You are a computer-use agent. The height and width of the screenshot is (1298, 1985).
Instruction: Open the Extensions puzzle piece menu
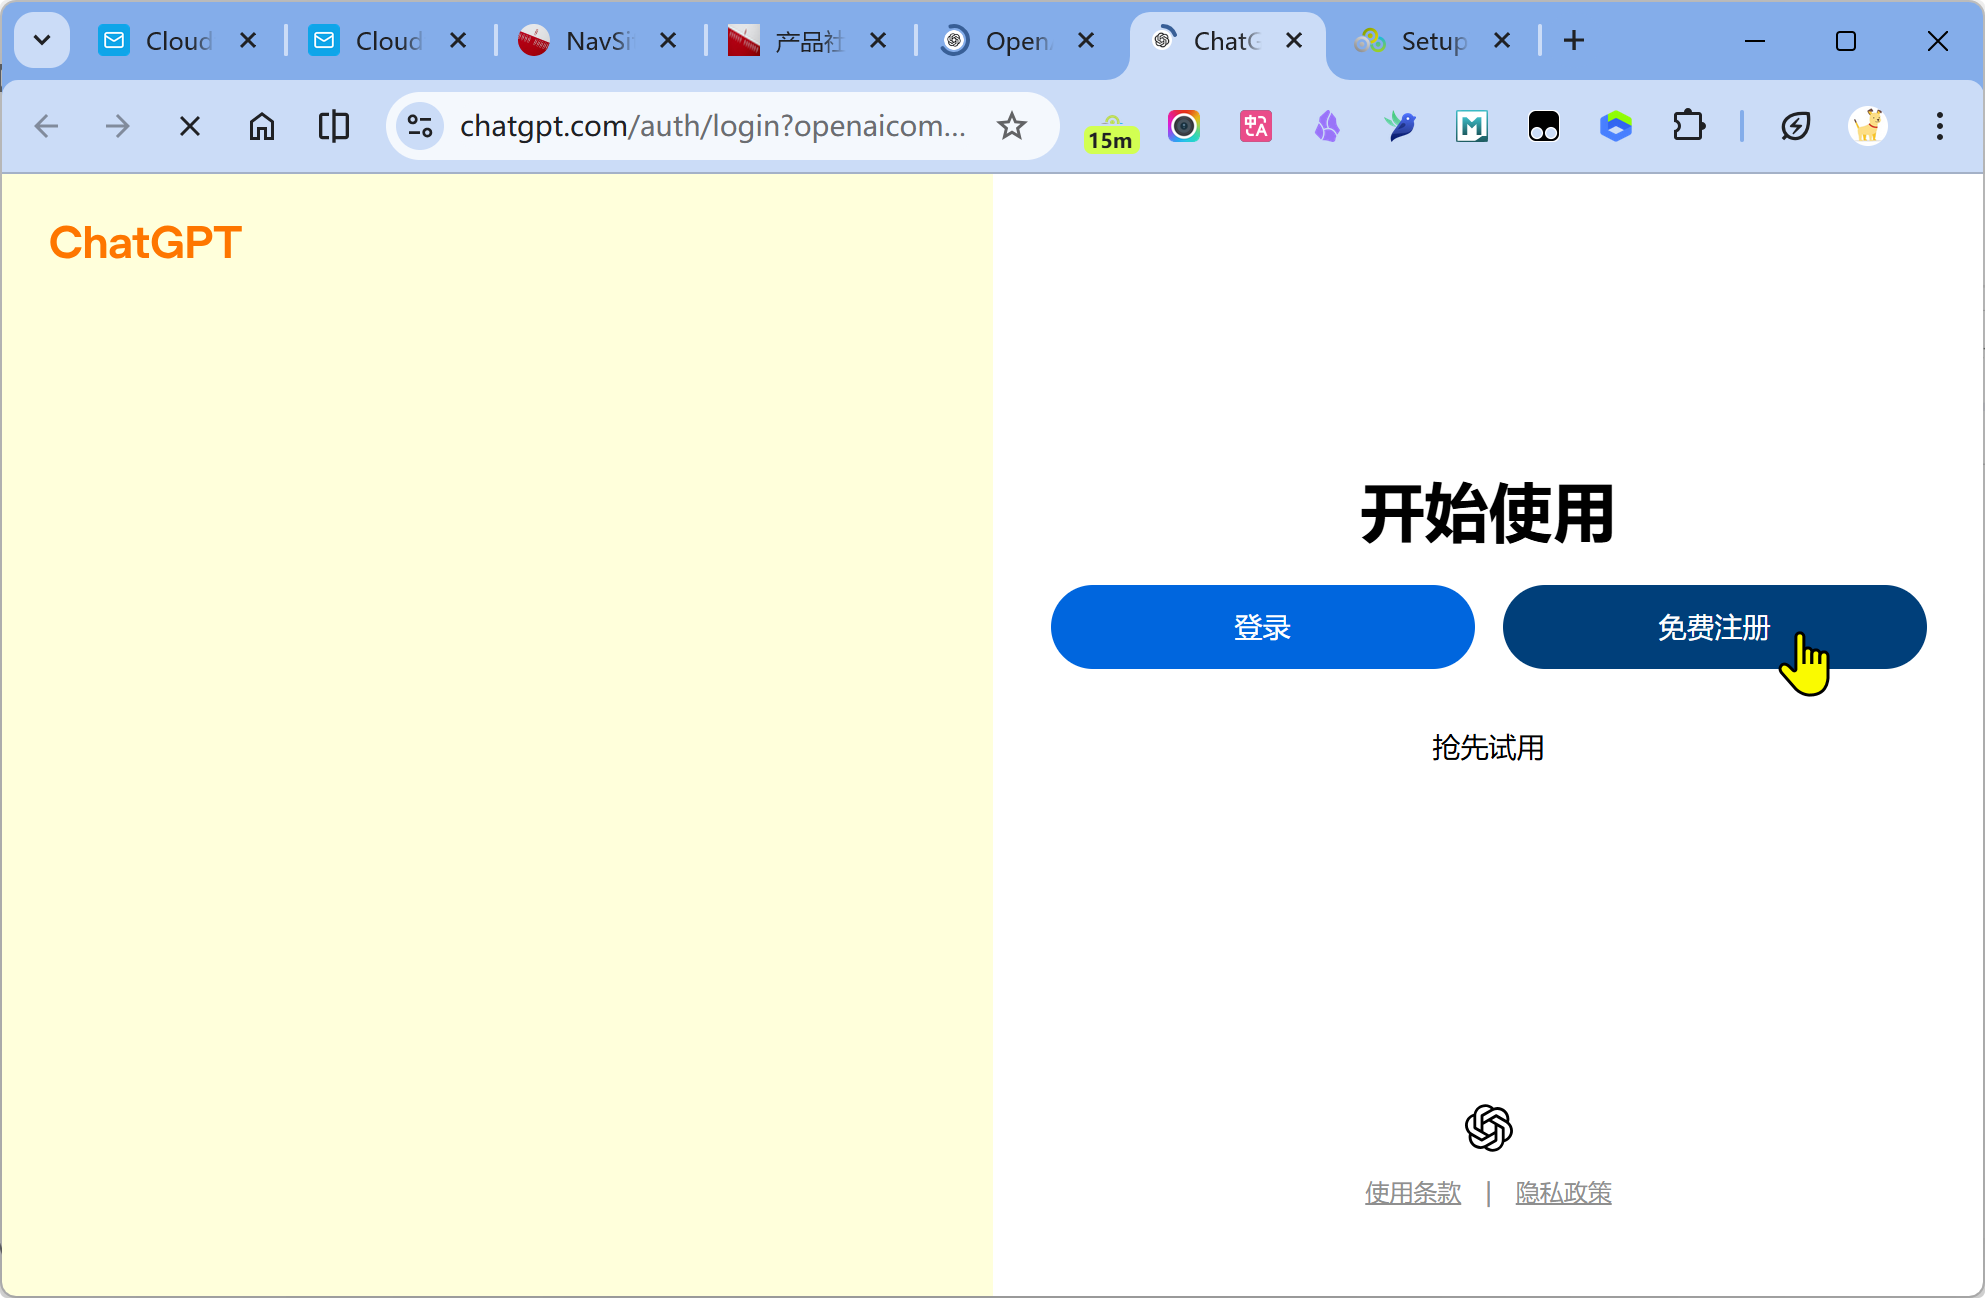tap(1688, 126)
